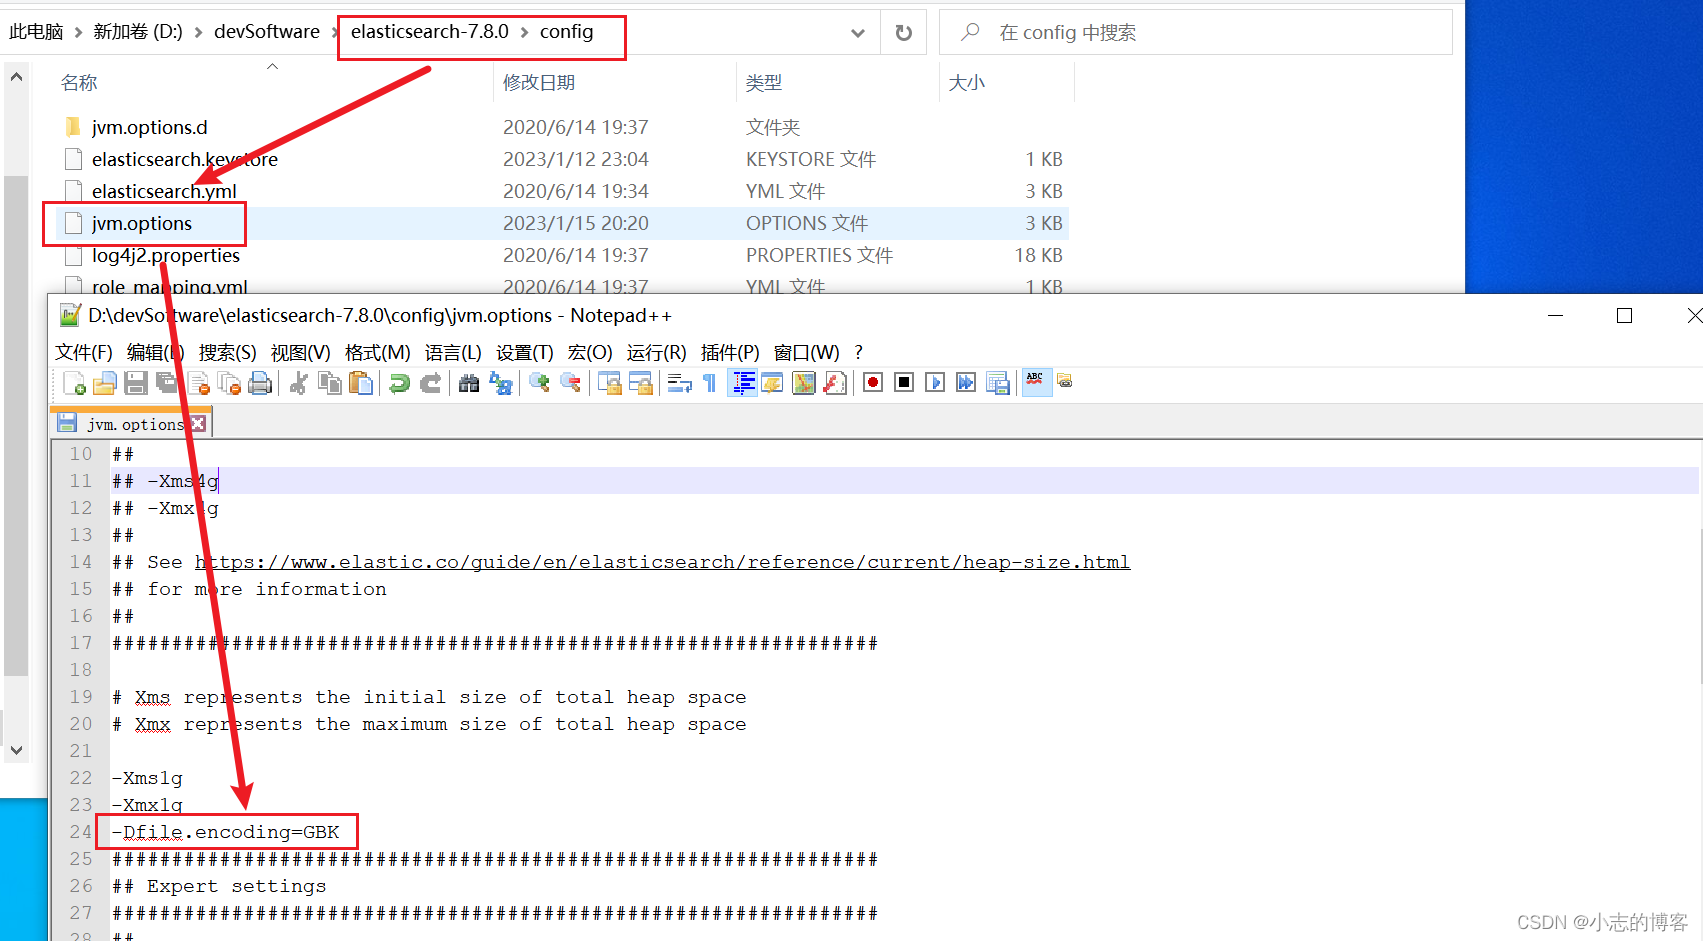Click the Redo arrow icon
This screenshot has height=941, width=1703.
click(x=430, y=383)
